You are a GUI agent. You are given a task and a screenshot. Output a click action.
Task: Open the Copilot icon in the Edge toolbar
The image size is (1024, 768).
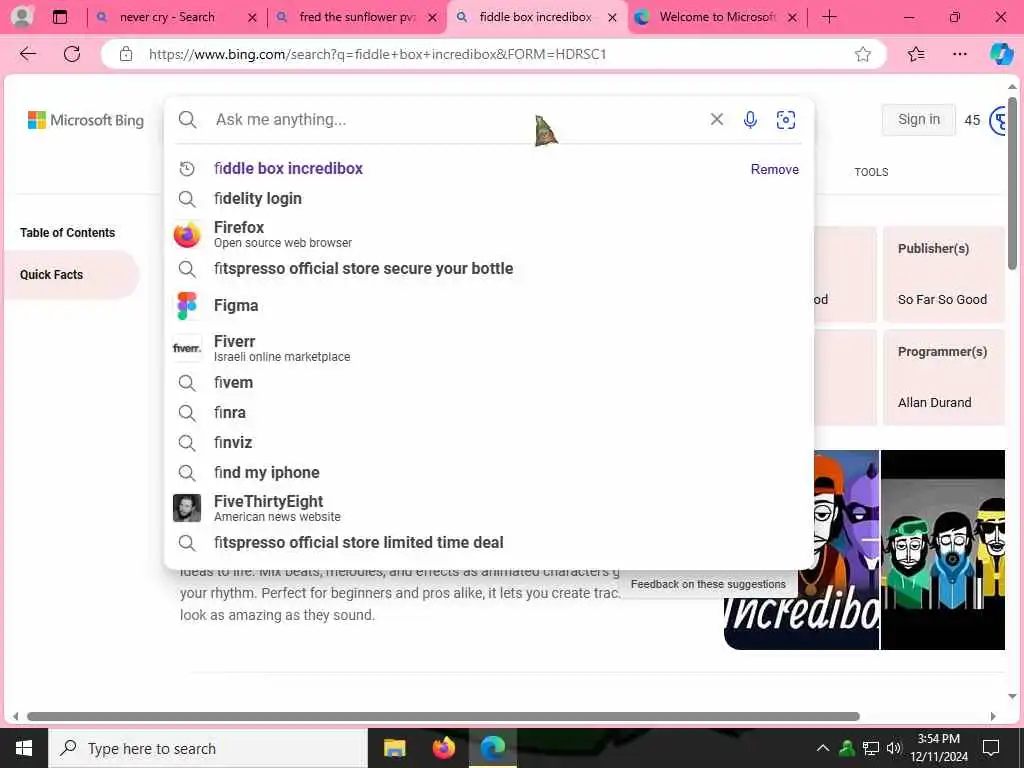[1001, 54]
